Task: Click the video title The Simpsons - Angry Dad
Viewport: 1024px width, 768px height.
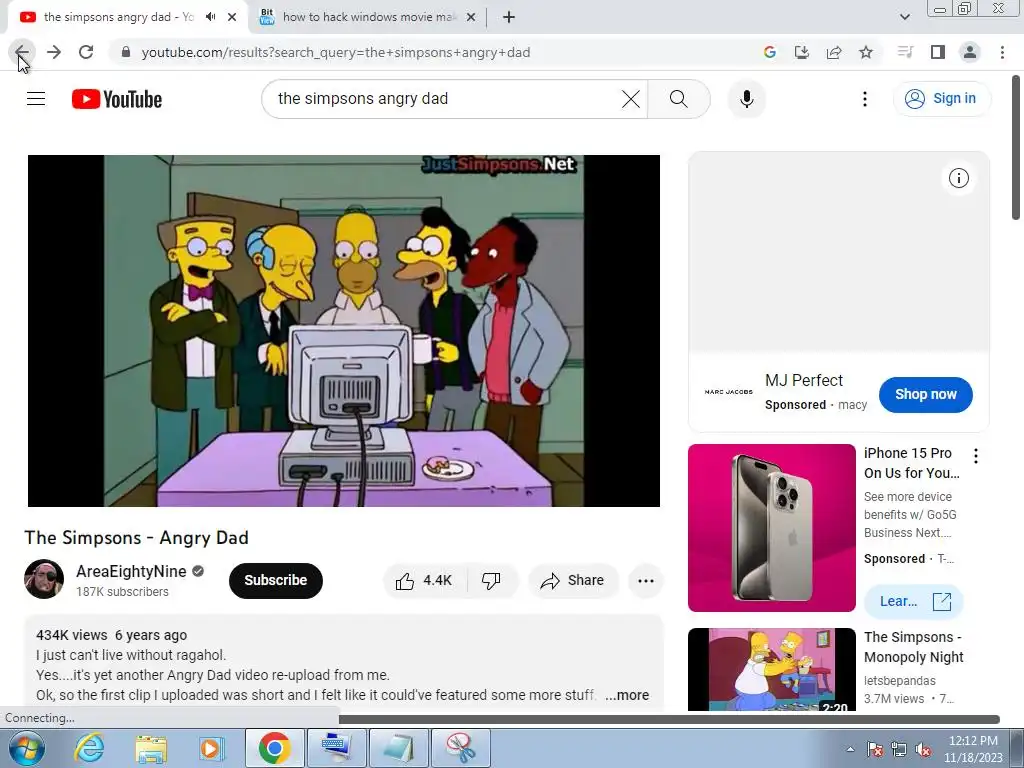Action: point(136,537)
